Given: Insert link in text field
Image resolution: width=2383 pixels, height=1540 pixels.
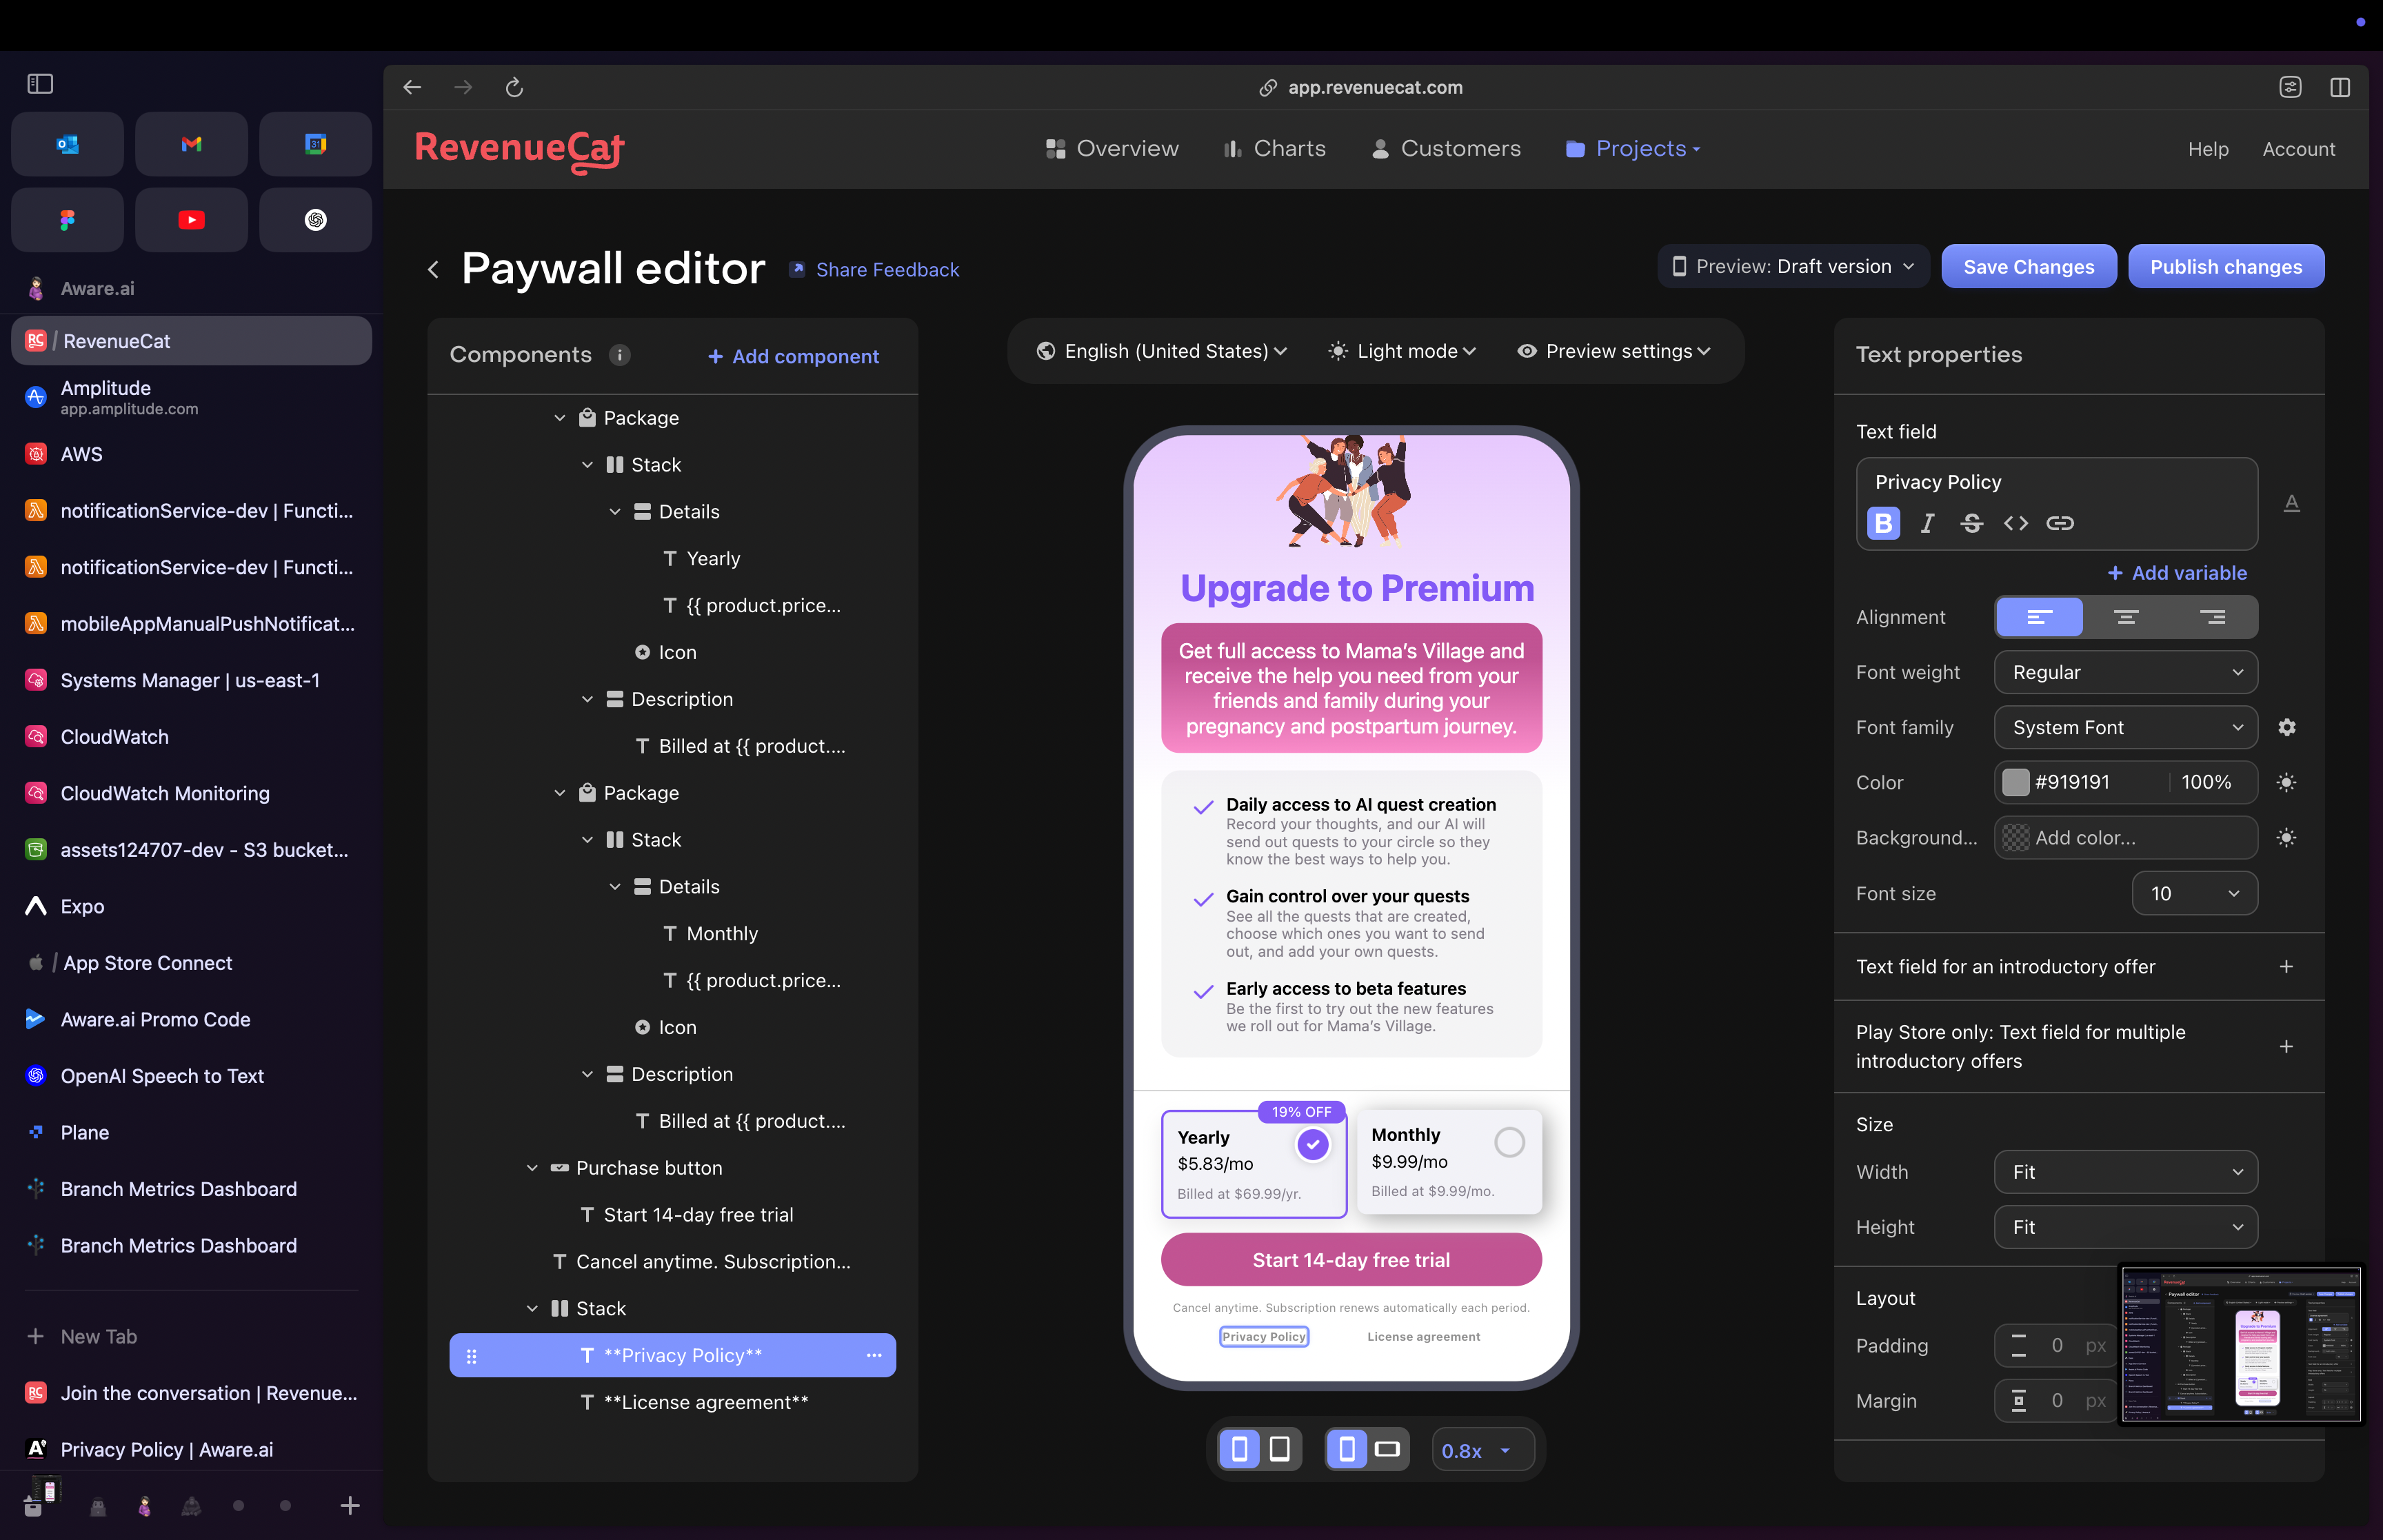Looking at the screenshot, I should pos(2059,523).
